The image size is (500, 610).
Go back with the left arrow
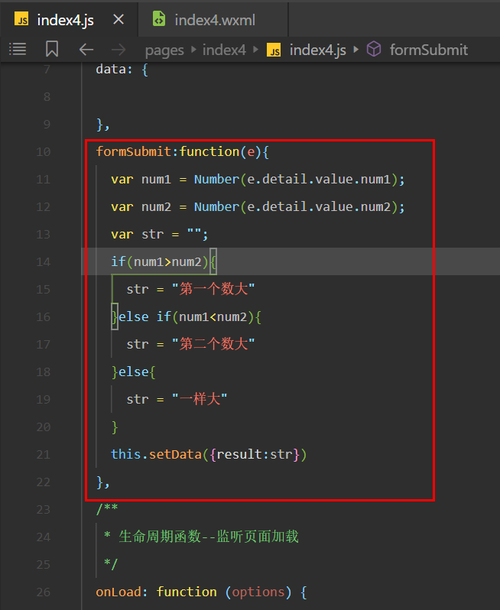[86, 50]
